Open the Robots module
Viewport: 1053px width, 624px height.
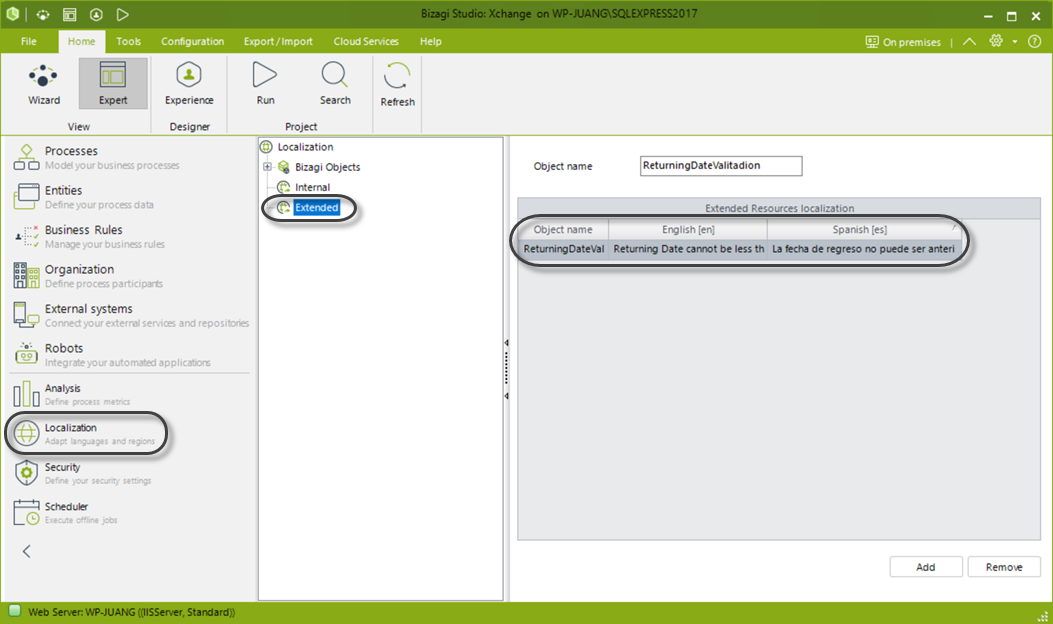click(111, 355)
